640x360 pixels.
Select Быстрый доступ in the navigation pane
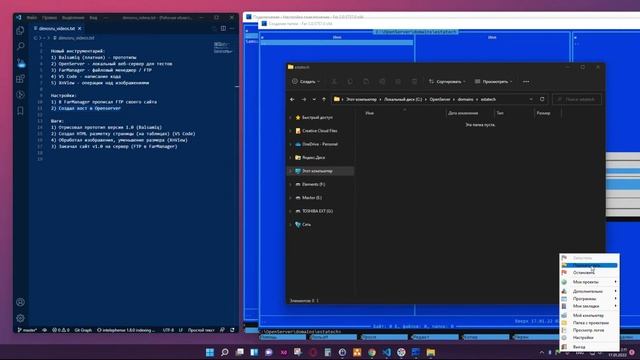coord(317,118)
